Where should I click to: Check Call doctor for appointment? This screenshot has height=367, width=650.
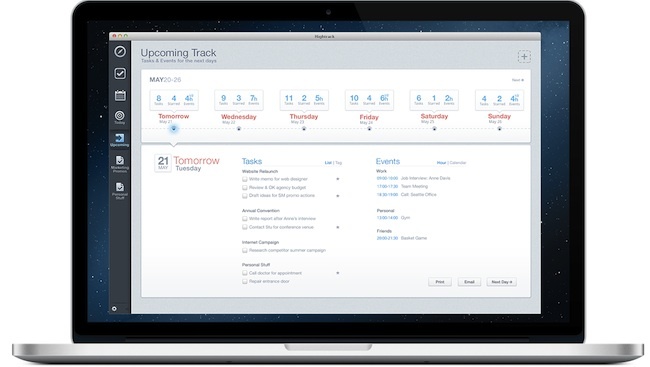pos(245,273)
